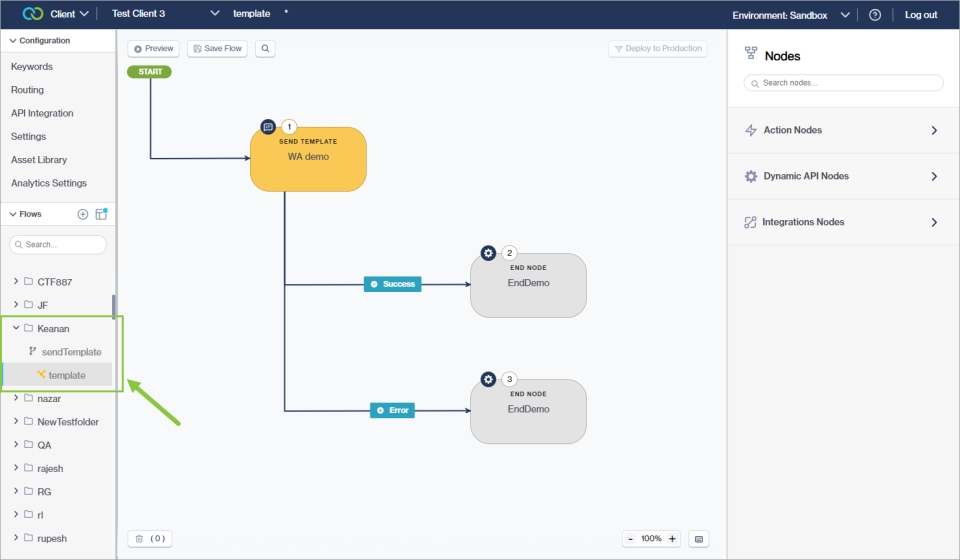Click the Search nodes input field
This screenshot has height=560, width=960.
[843, 83]
